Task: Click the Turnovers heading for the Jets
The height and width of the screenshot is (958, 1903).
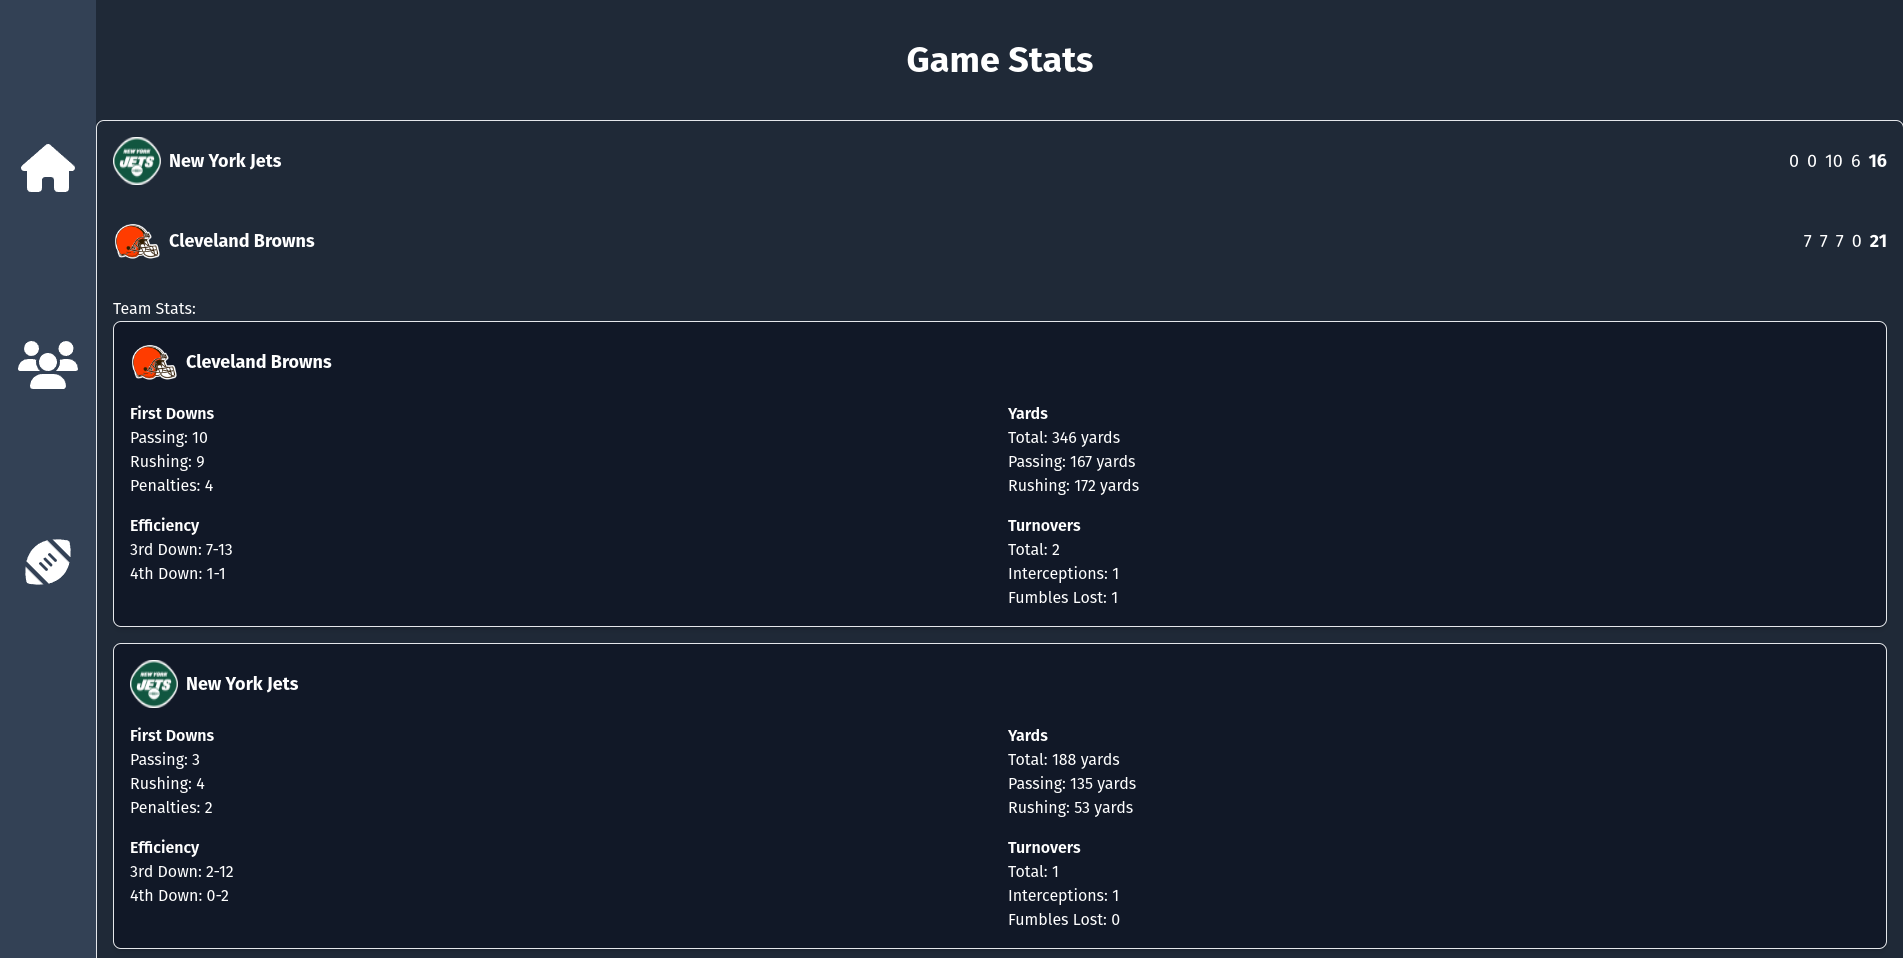Action: click(1043, 847)
